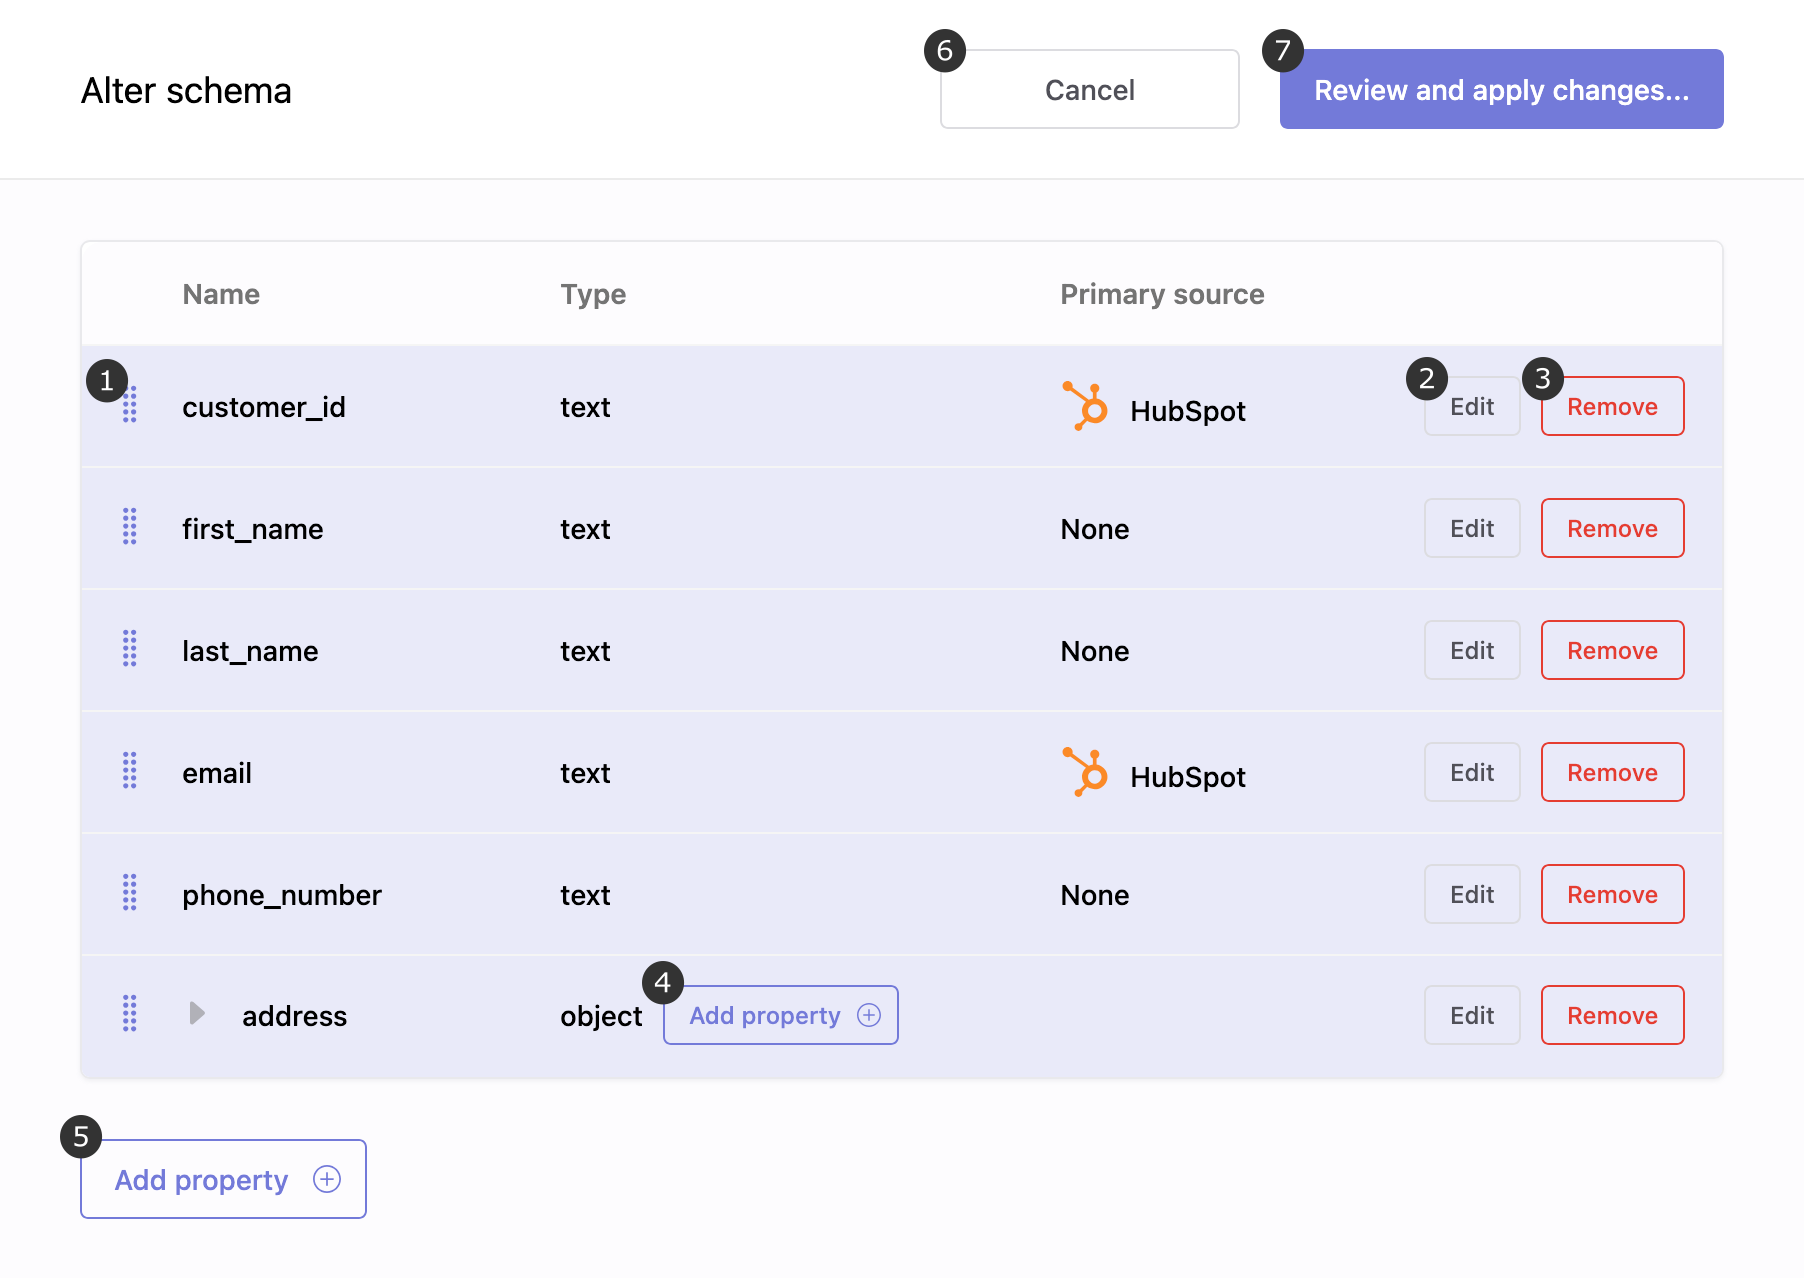Click the drag handle beside last_name
The width and height of the screenshot is (1804, 1278).
tap(130, 649)
